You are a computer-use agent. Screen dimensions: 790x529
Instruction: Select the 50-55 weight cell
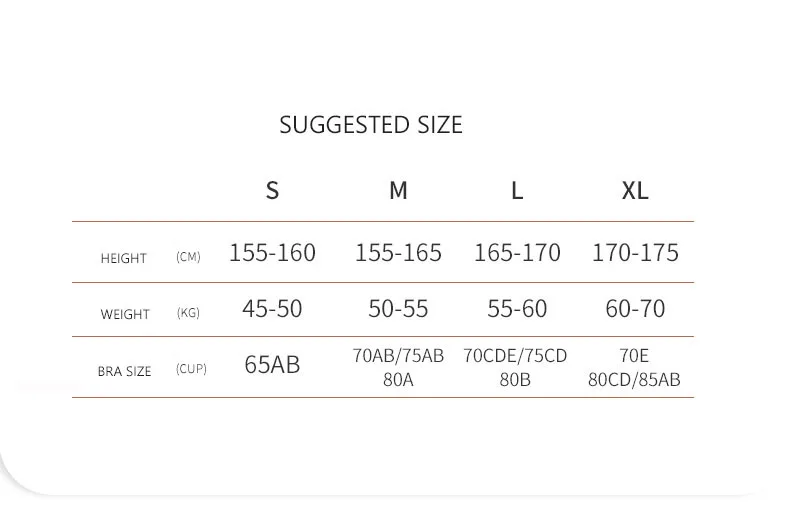[x=398, y=309]
